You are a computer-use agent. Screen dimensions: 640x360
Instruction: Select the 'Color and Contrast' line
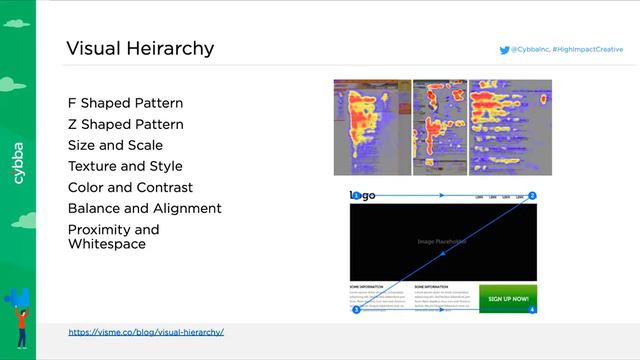pos(130,187)
